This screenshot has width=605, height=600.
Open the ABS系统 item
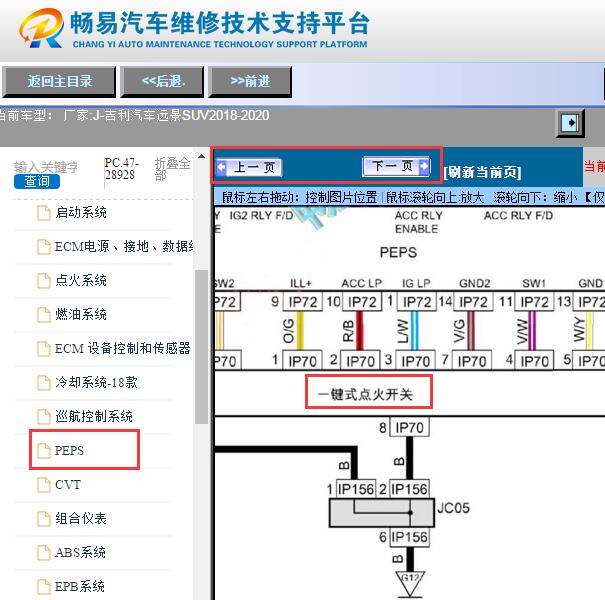pyautogui.click(x=80, y=552)
